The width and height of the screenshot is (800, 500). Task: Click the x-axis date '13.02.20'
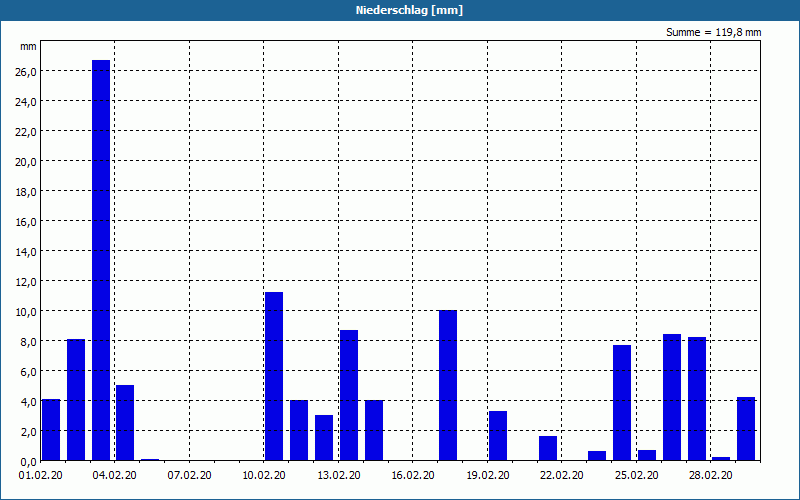pyautogui.click(x=339, y=475)
